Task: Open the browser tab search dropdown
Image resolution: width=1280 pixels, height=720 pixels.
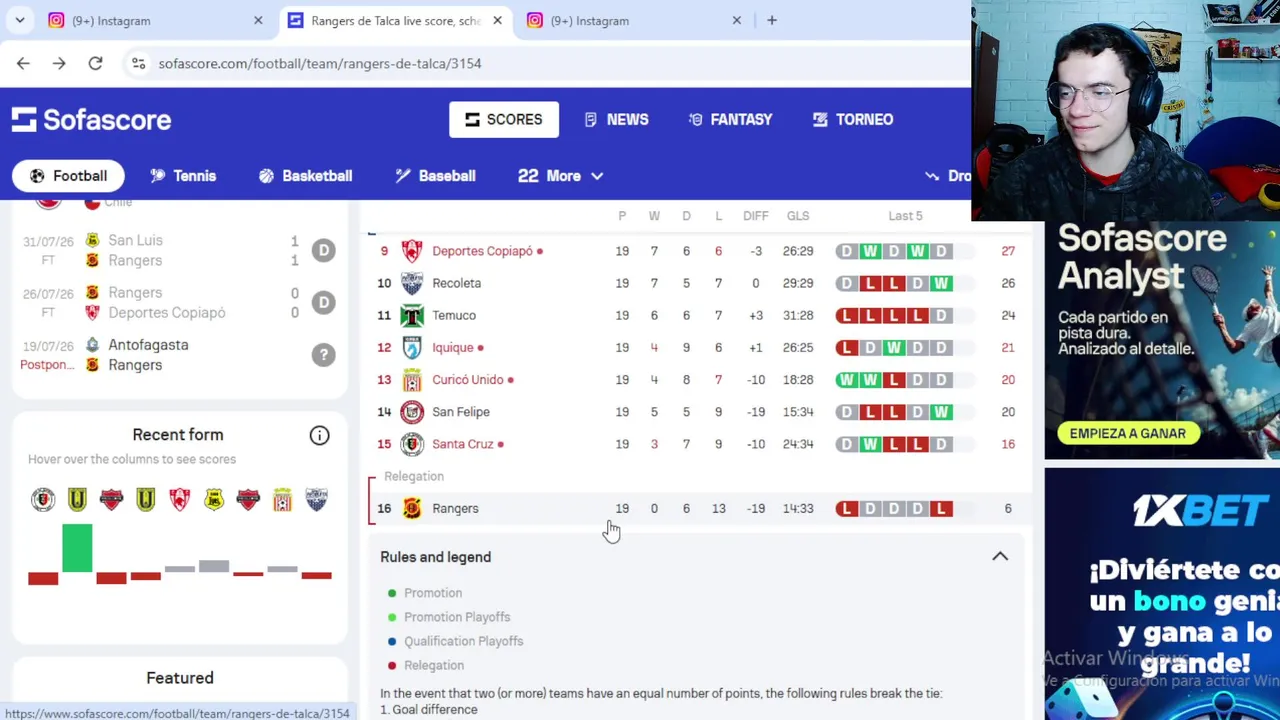Action: 20,20
